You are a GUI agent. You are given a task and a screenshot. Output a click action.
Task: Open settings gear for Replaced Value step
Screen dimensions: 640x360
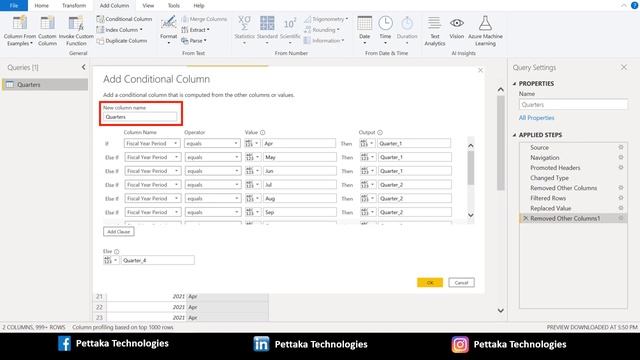tap(621, 208)
